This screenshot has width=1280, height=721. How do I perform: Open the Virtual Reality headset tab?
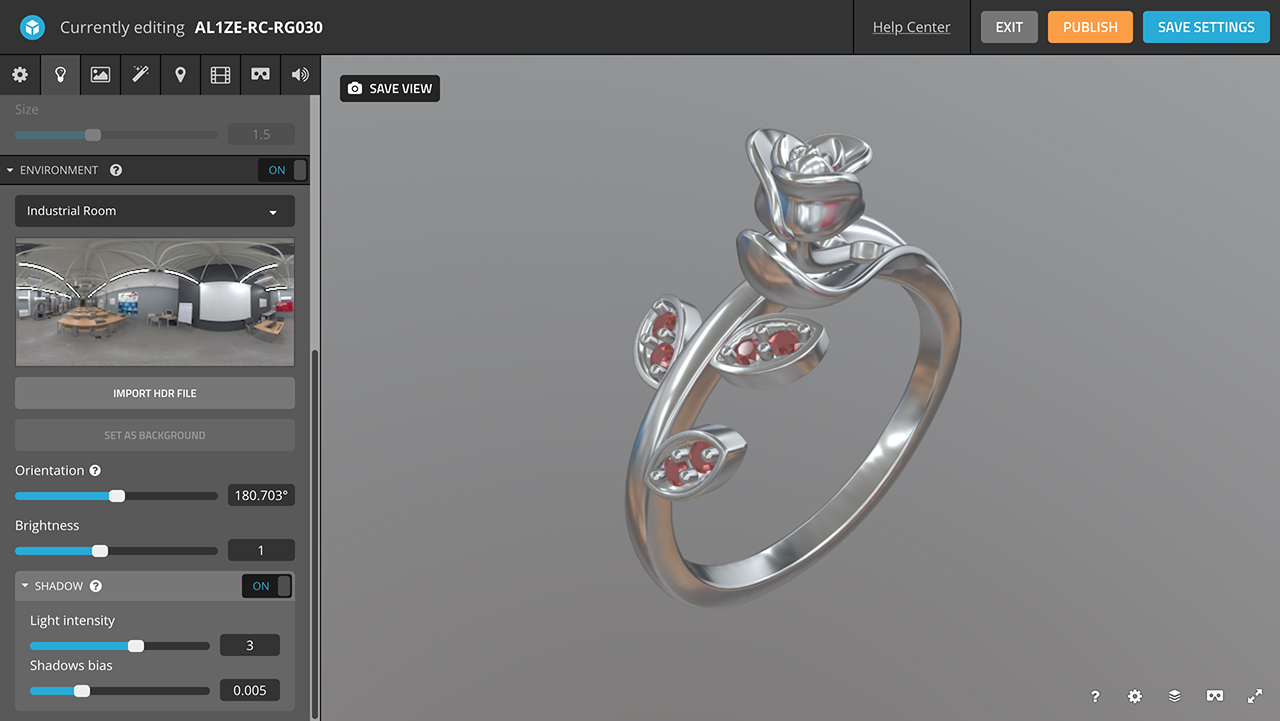(x=260, y=75)
